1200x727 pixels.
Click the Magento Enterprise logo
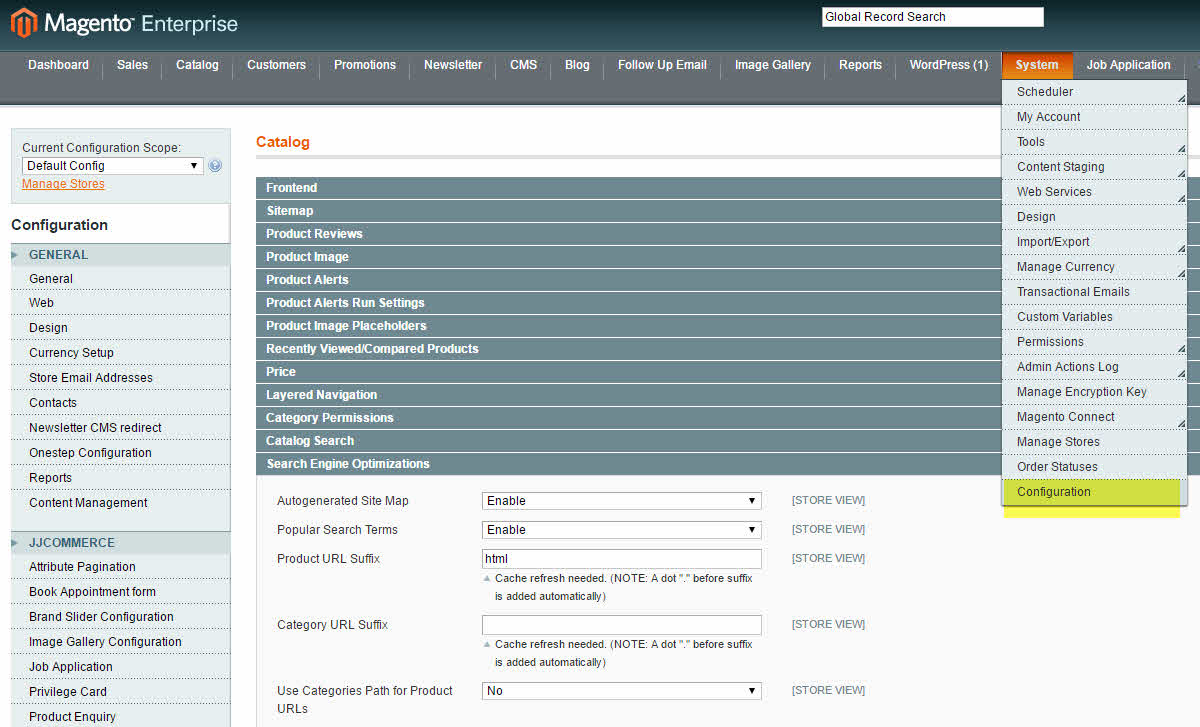pos(120,21)
